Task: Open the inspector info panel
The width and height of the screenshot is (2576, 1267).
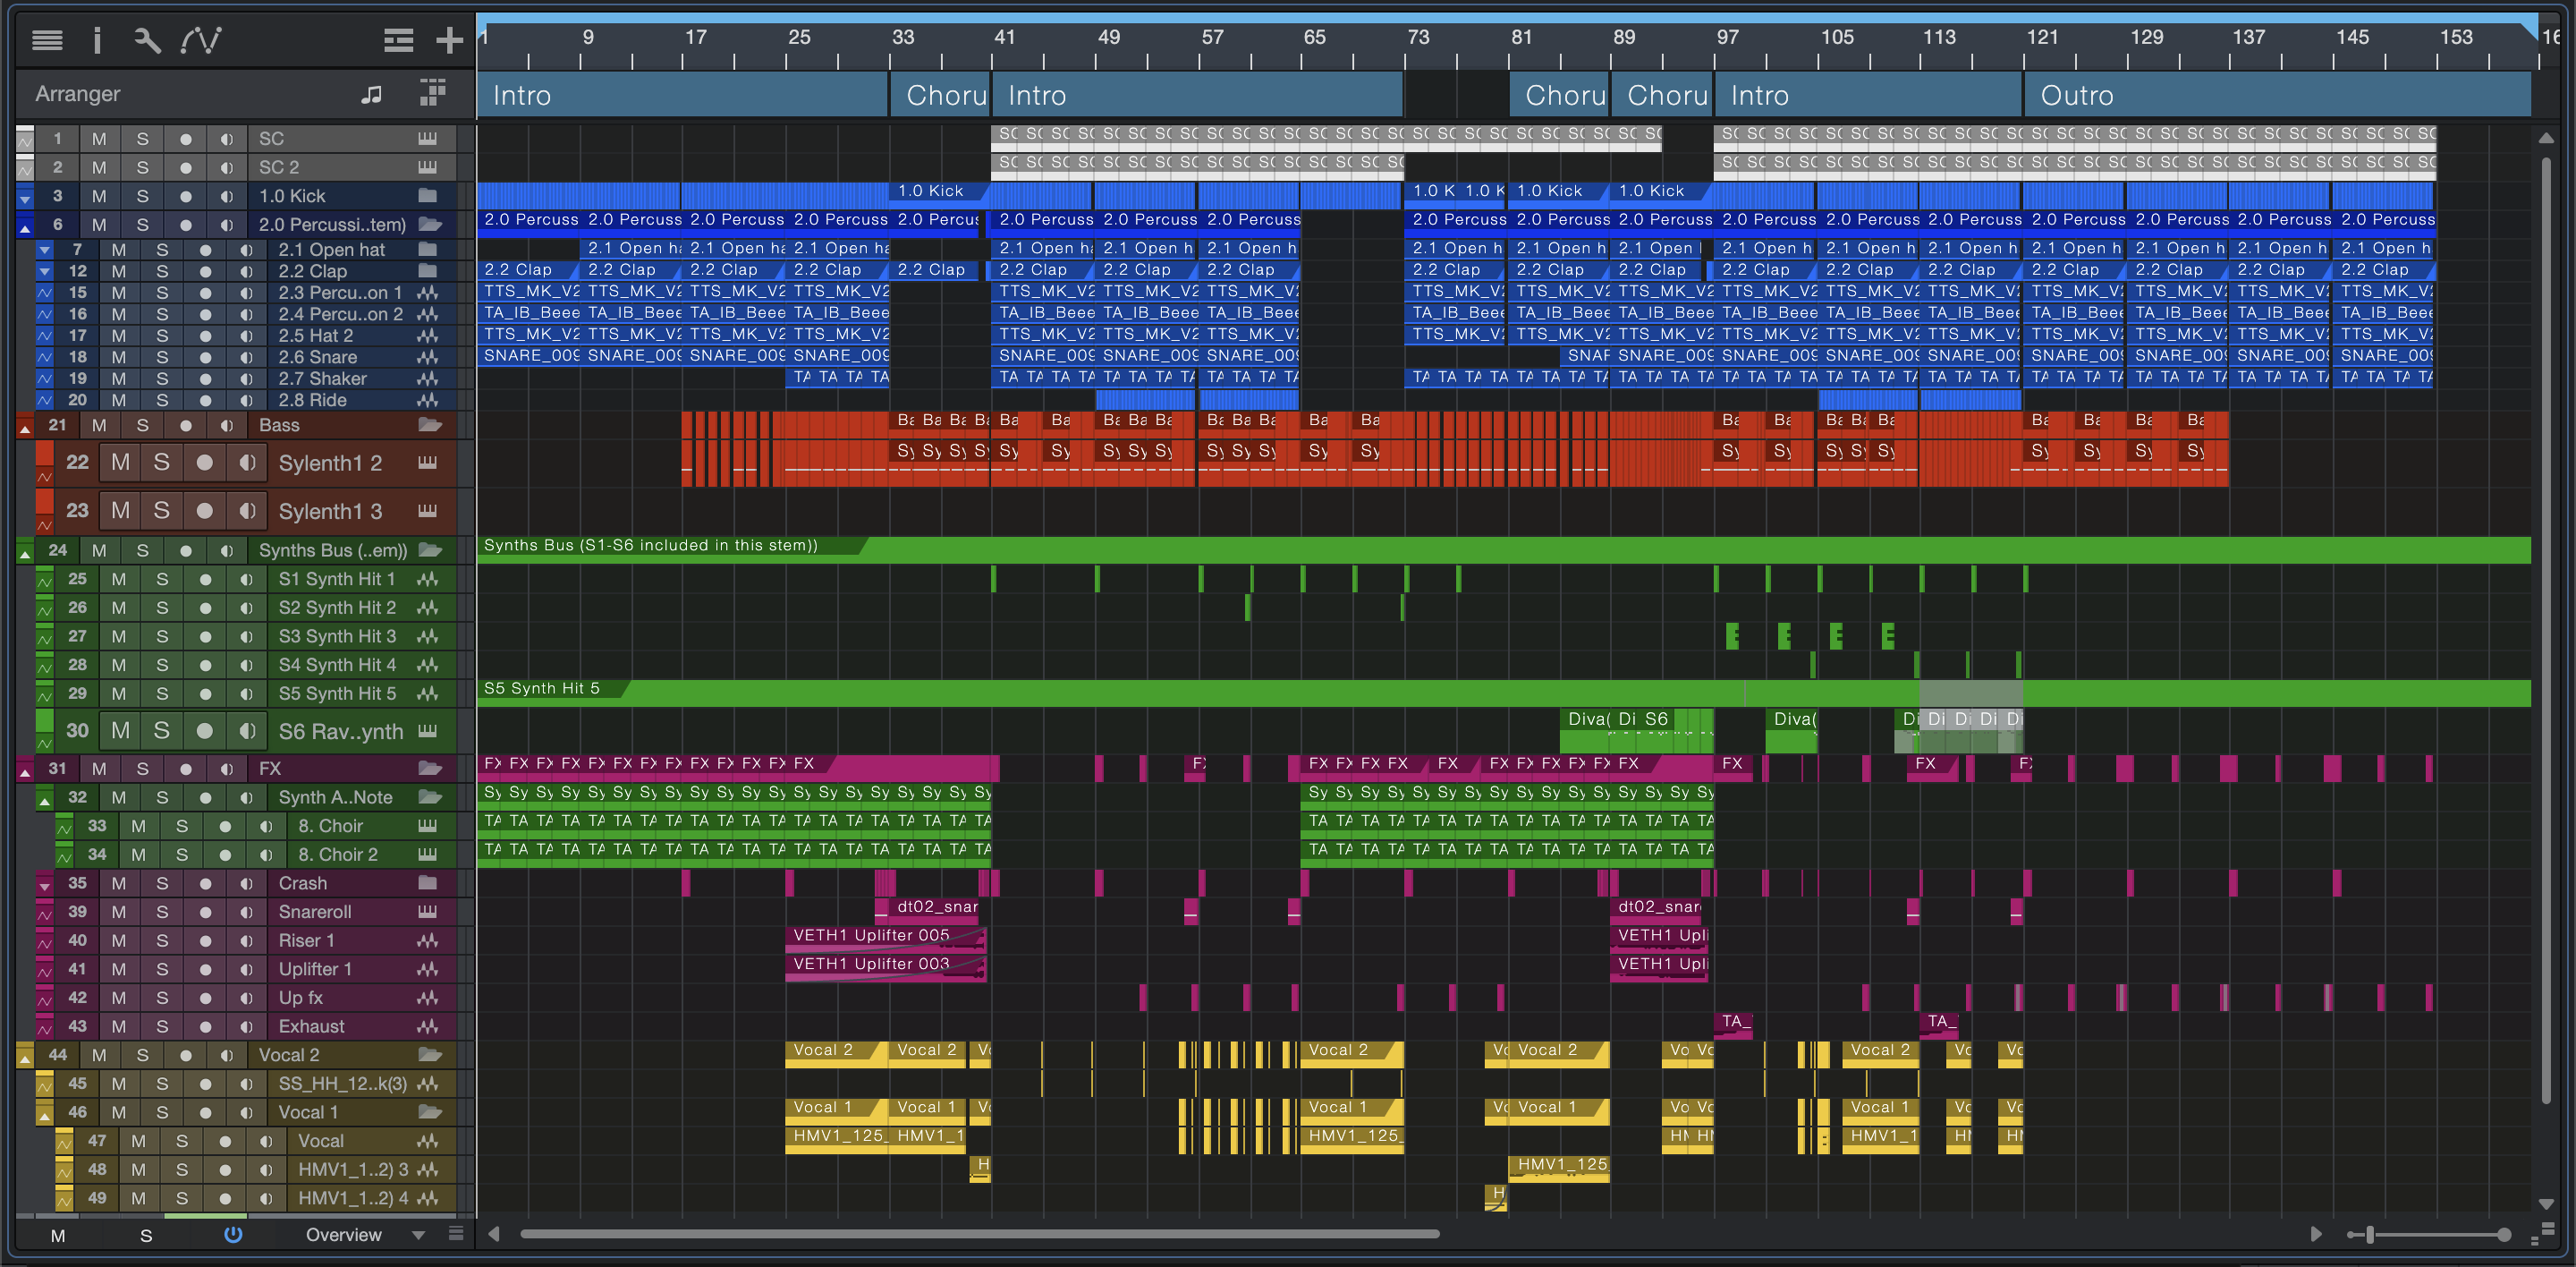Action: [97, 40]
